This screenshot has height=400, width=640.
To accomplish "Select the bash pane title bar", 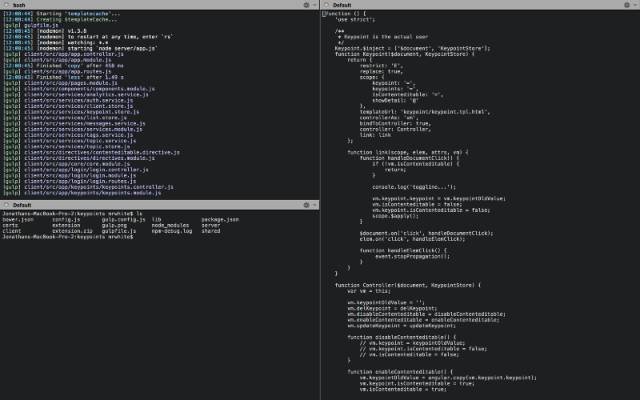I will pos(160,5).
